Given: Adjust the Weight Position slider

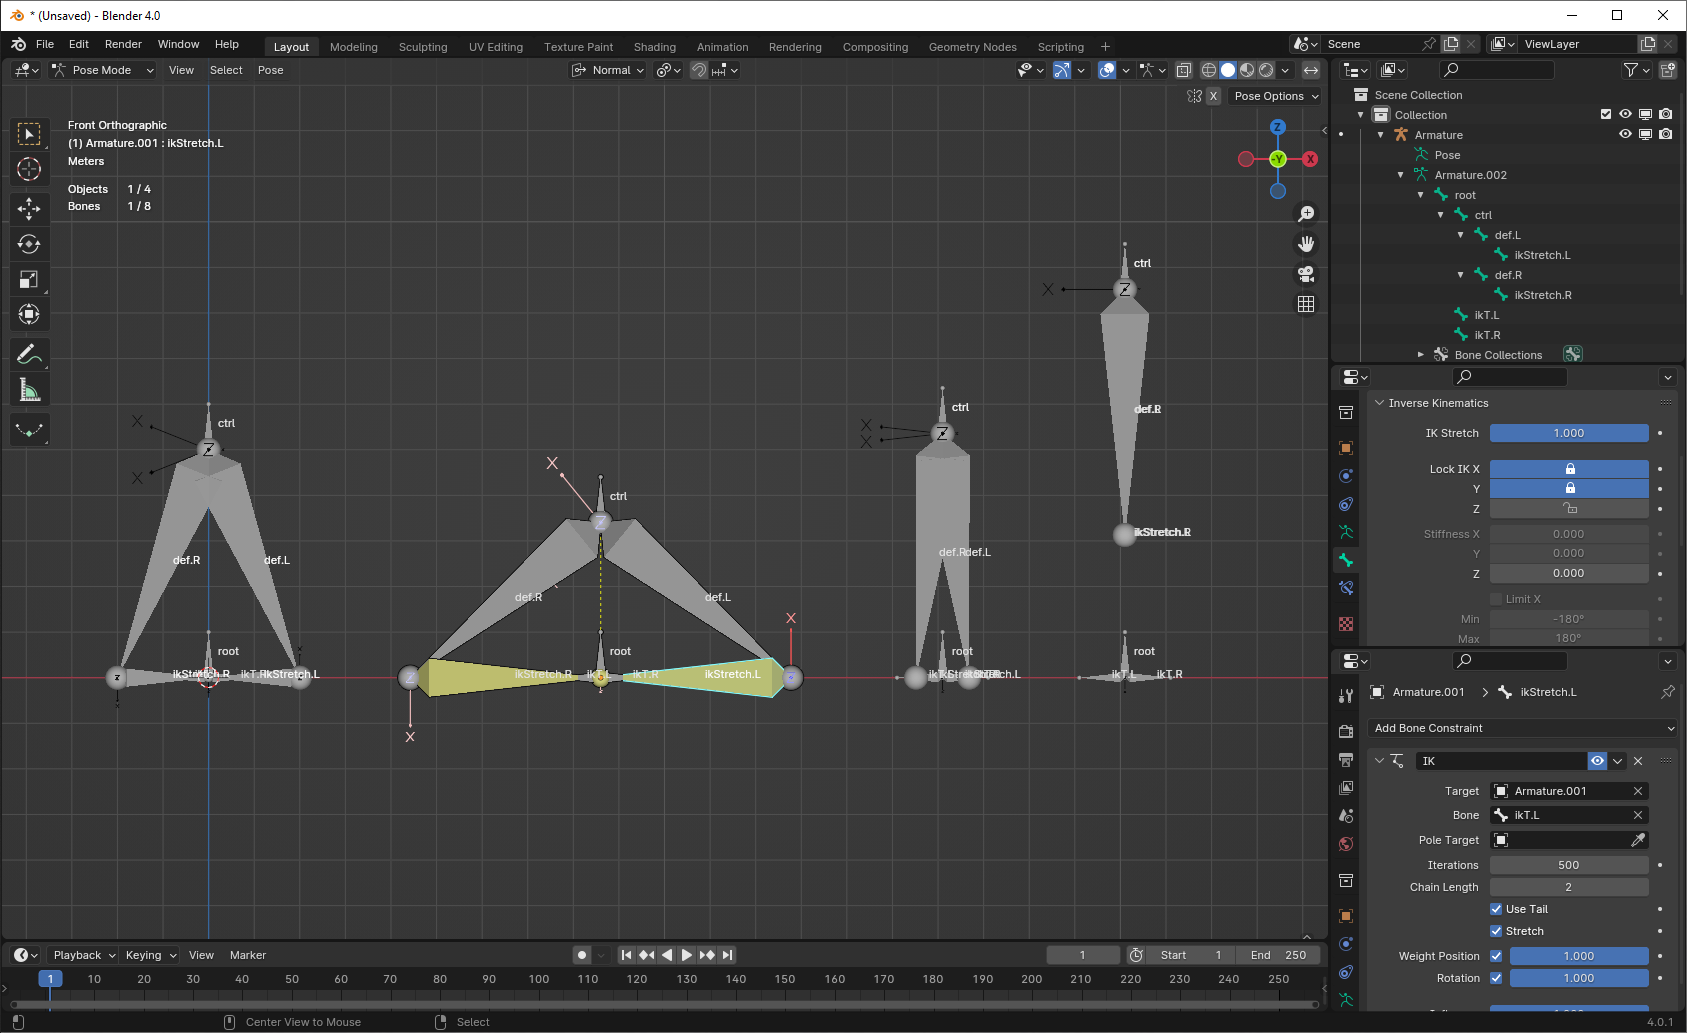Looking at the screenshot, I should (1578, 956).
